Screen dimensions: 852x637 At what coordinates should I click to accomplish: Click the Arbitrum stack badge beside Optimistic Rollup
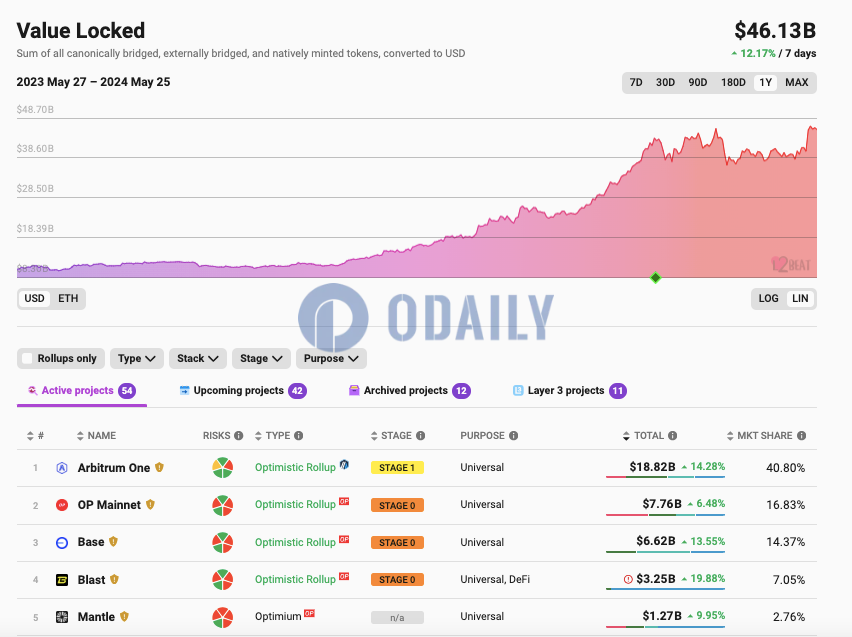[344, 464]
